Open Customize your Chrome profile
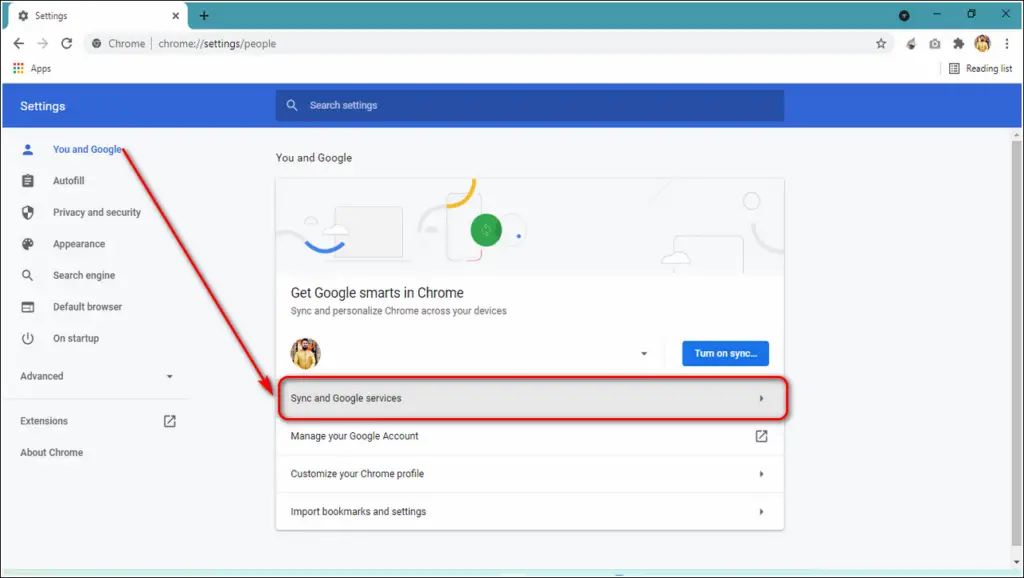The width and height of the screenshot is (1024, 578). pyautogui.click(x=530, y=474)
